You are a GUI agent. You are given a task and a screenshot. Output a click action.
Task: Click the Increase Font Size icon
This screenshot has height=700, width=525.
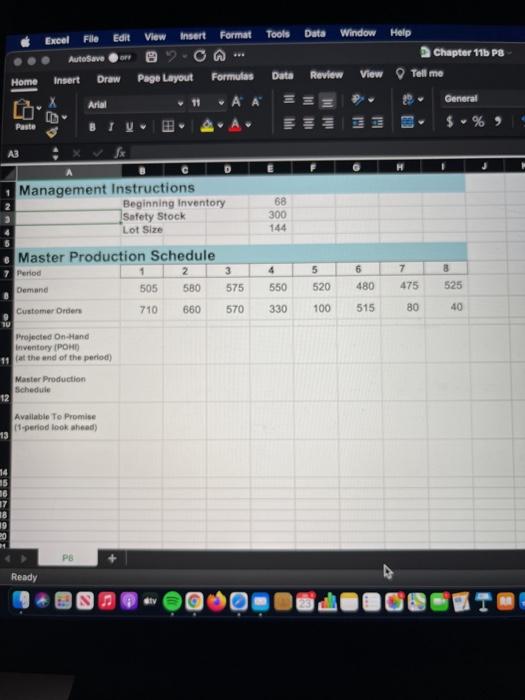click(x=237, y=102)
